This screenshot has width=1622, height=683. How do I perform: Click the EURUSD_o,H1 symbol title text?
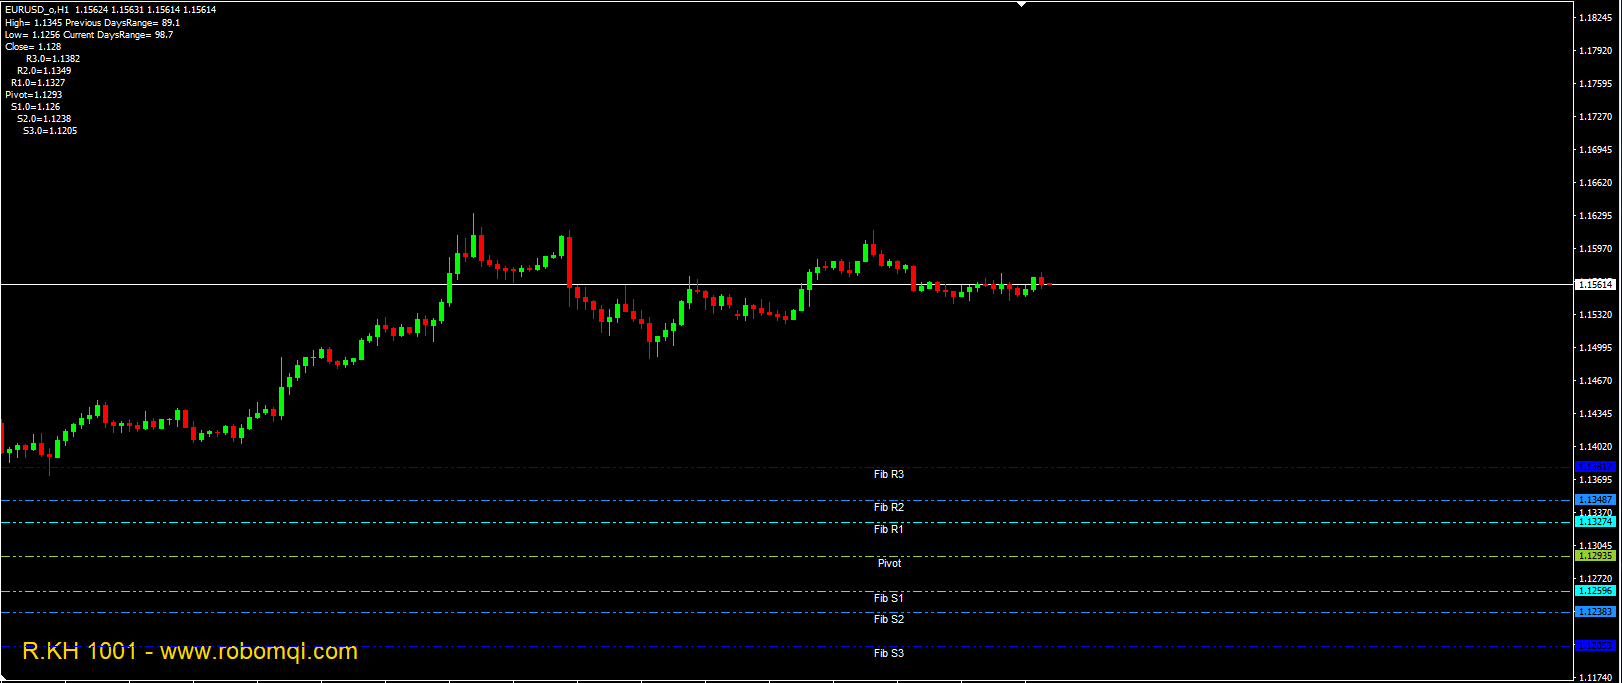[x=37, y=10]
